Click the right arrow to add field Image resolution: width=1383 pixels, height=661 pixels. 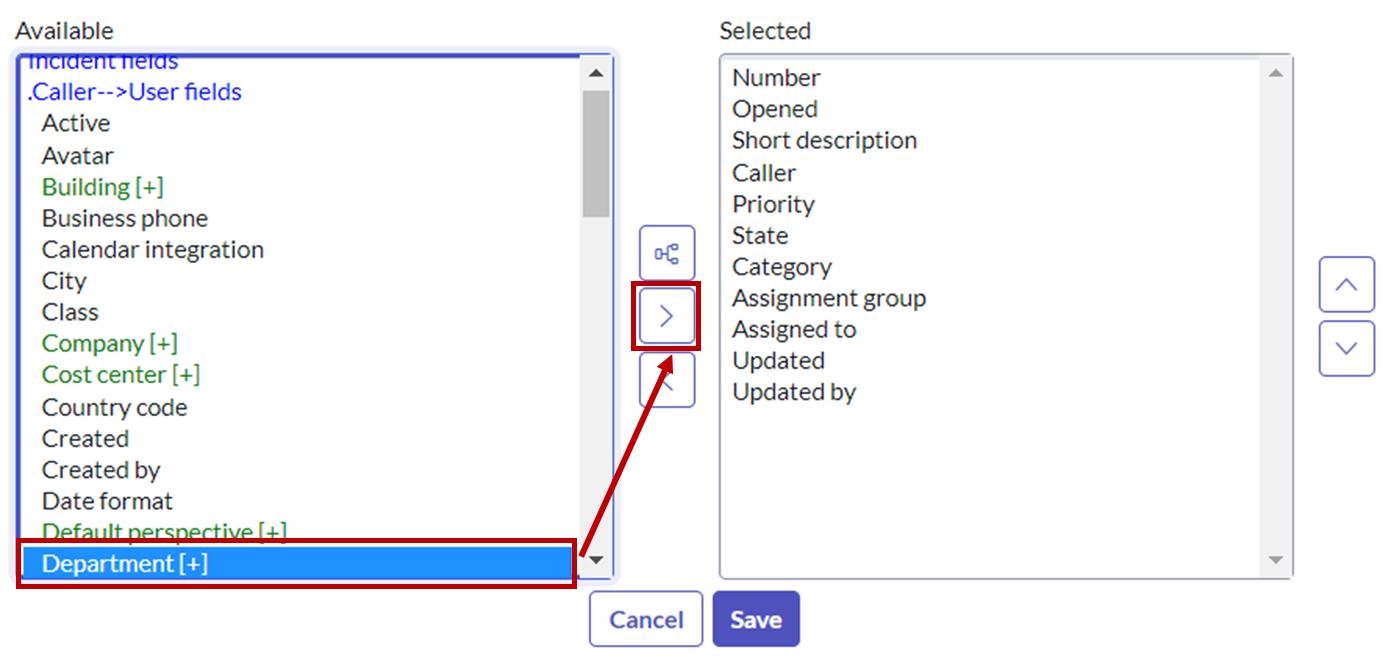[665, 315]
